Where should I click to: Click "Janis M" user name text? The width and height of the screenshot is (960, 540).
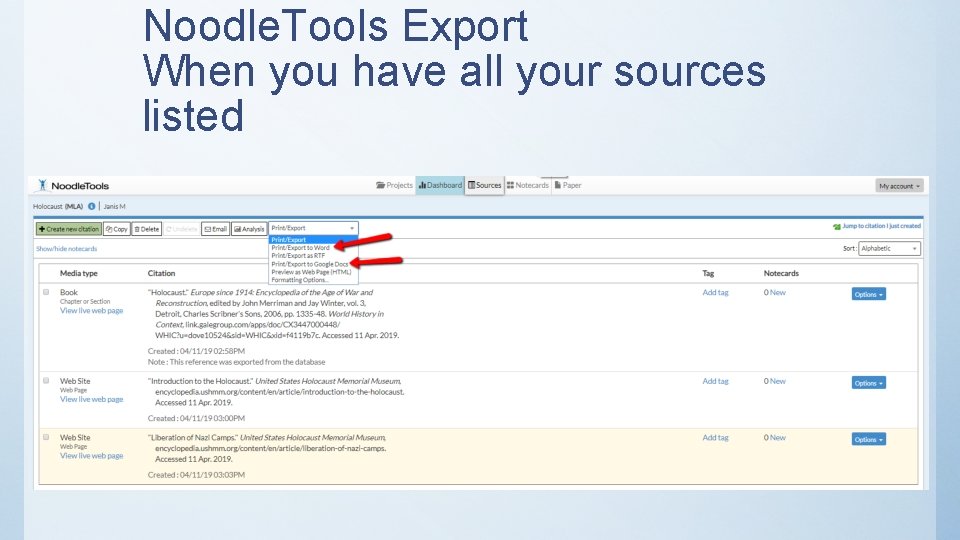click(114, 206)
